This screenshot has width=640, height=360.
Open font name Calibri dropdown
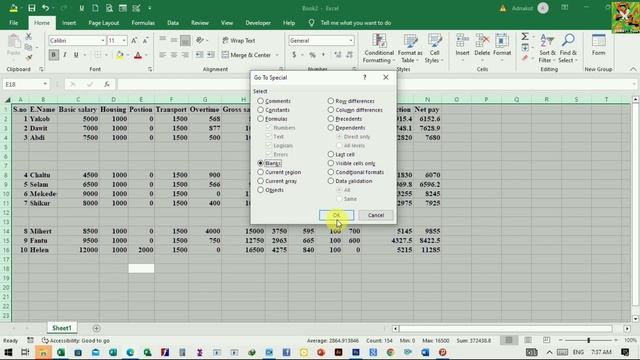[x=102, y=40]
